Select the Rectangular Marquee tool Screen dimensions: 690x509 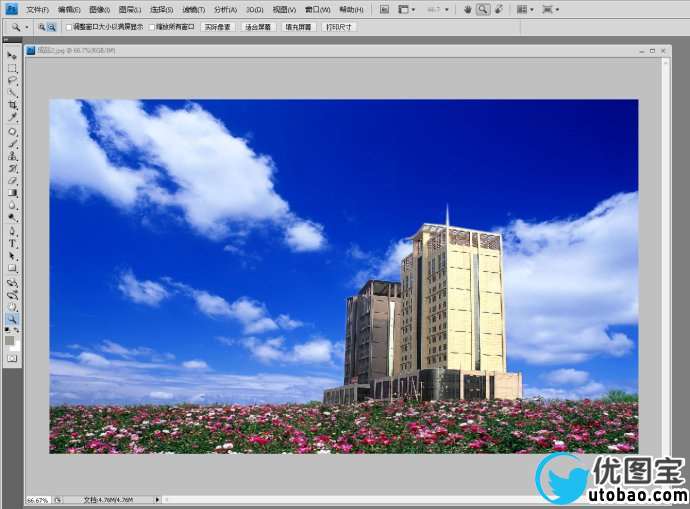12,69
